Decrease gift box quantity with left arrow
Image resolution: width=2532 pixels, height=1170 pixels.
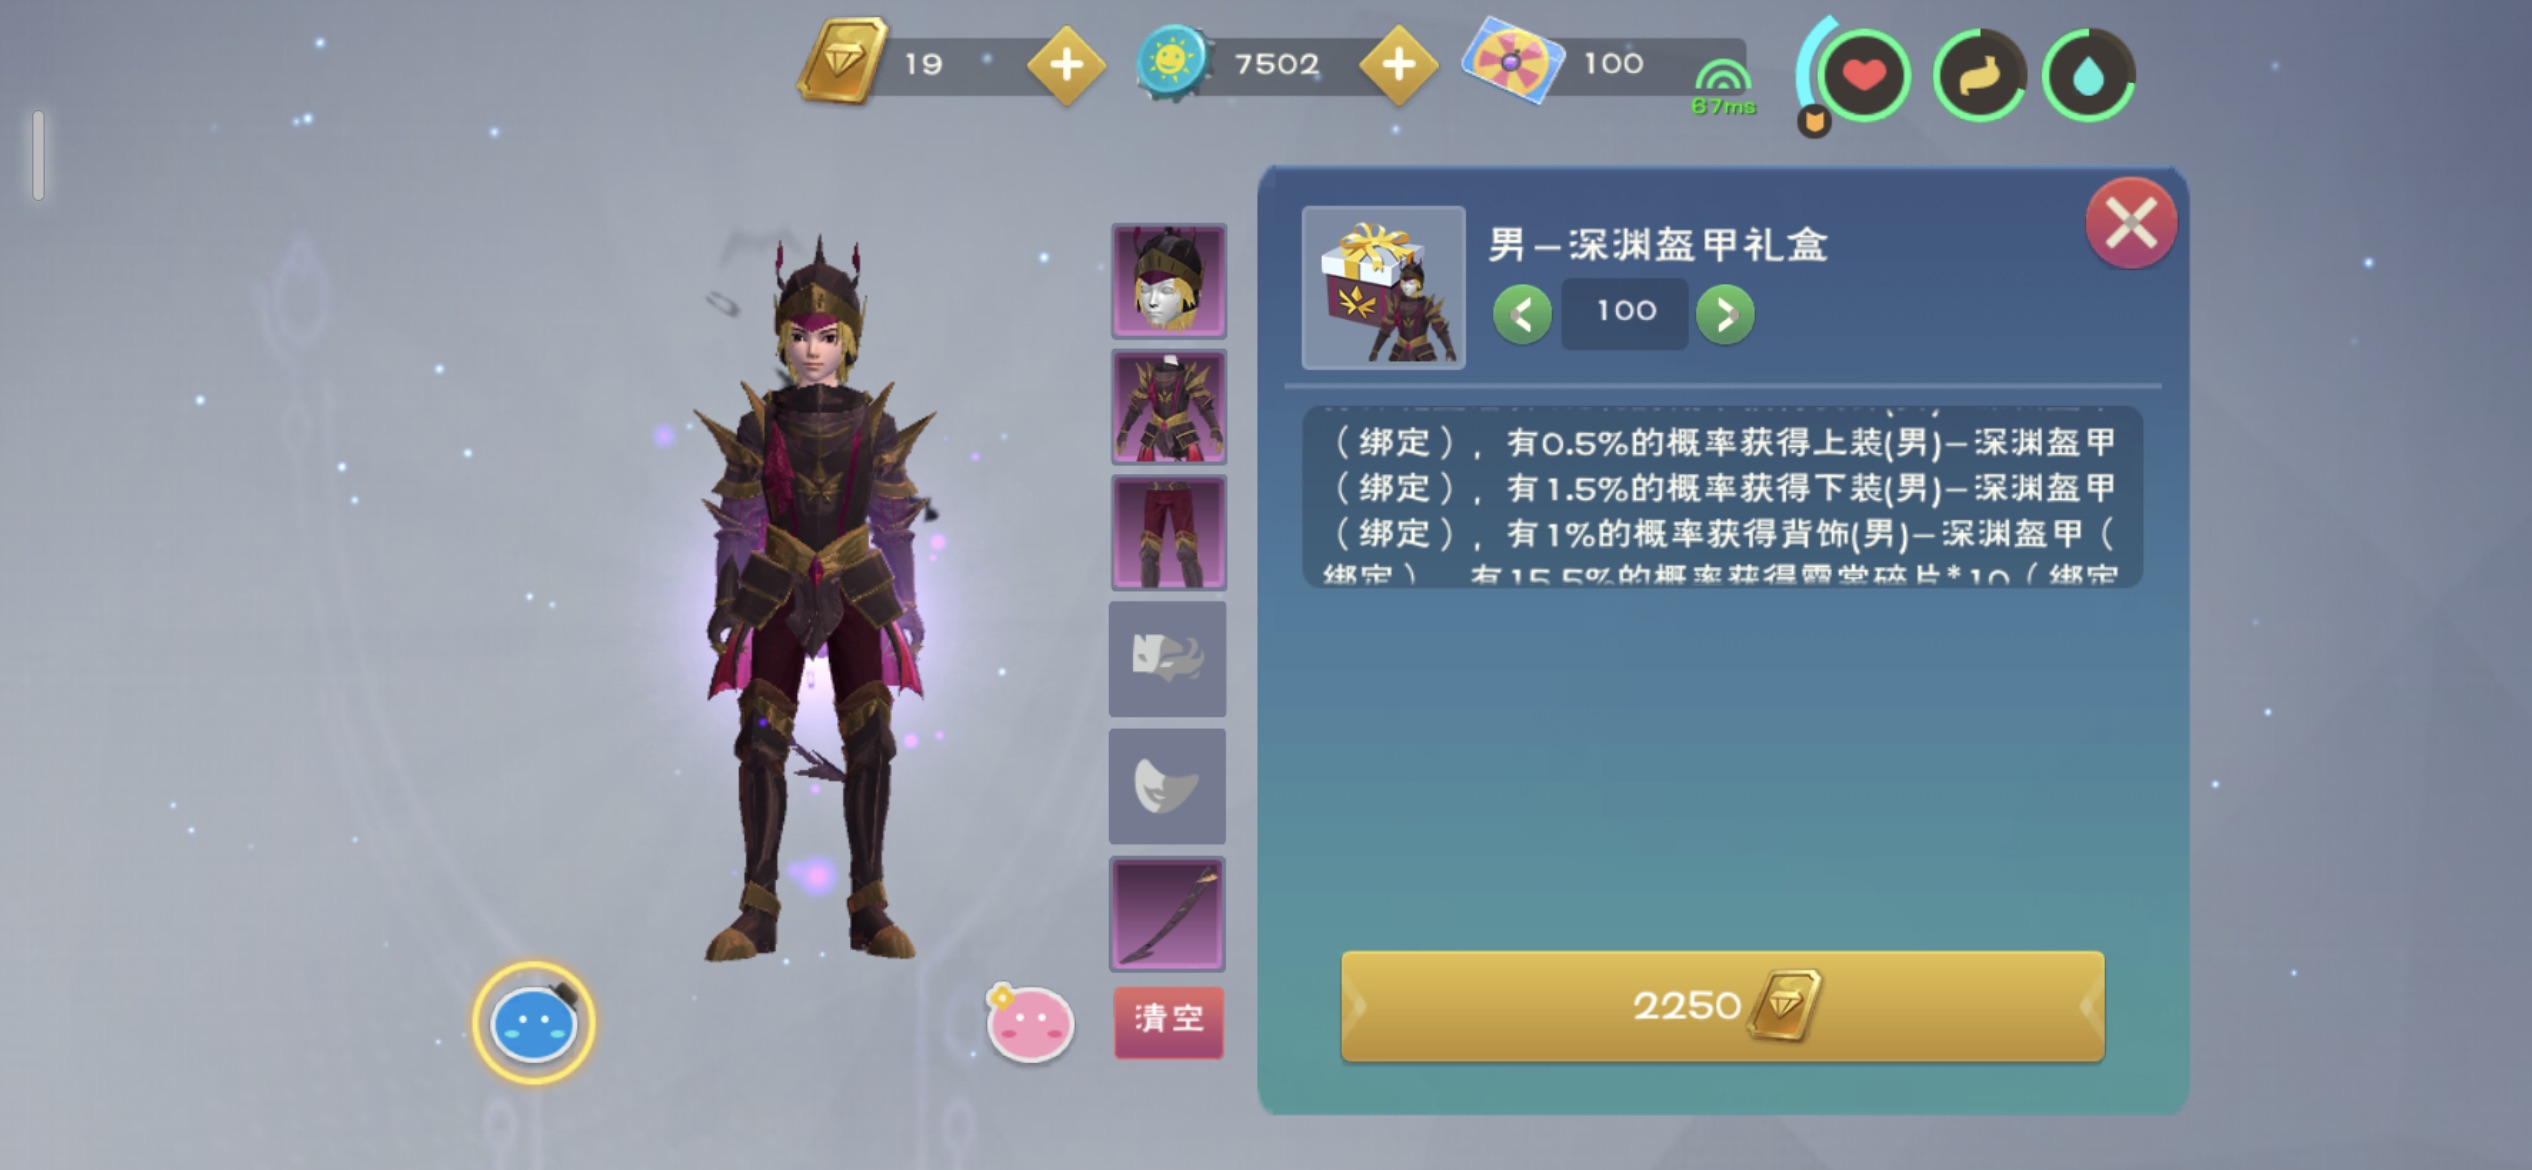[x=1522, y=315]
